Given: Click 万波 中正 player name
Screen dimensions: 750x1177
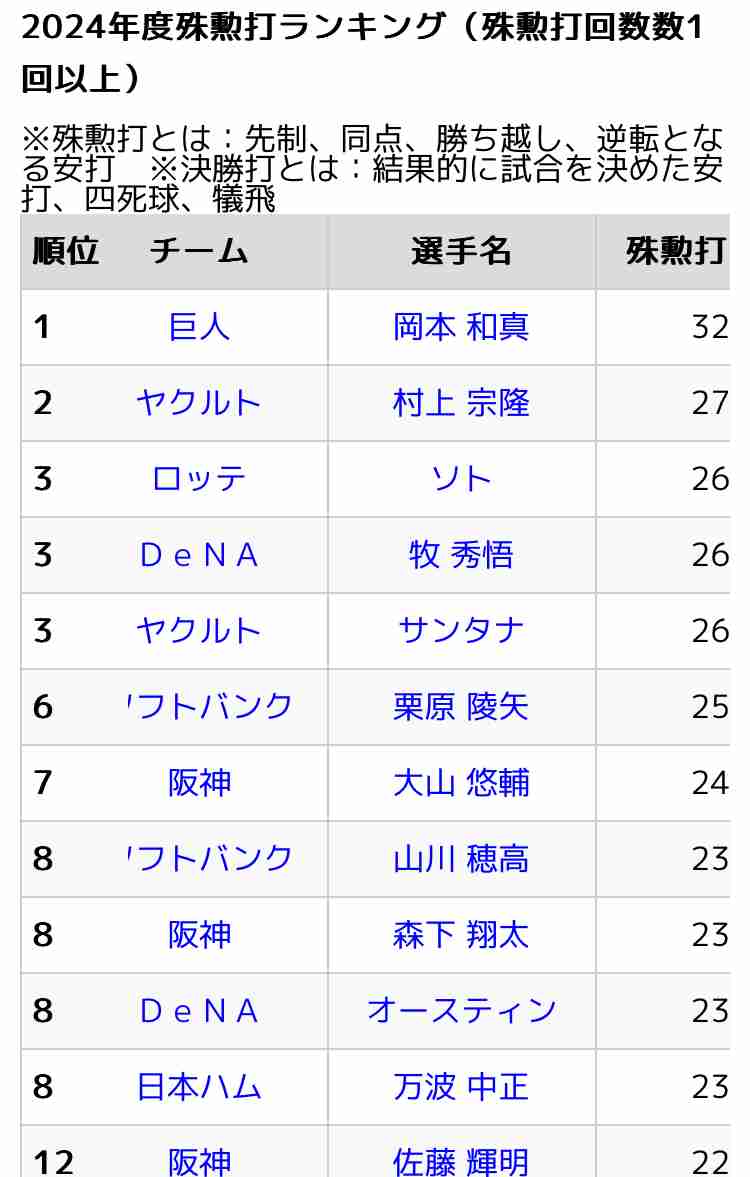Looking at the screenshot, I should pyautogui.click(x=461, y=1087).
